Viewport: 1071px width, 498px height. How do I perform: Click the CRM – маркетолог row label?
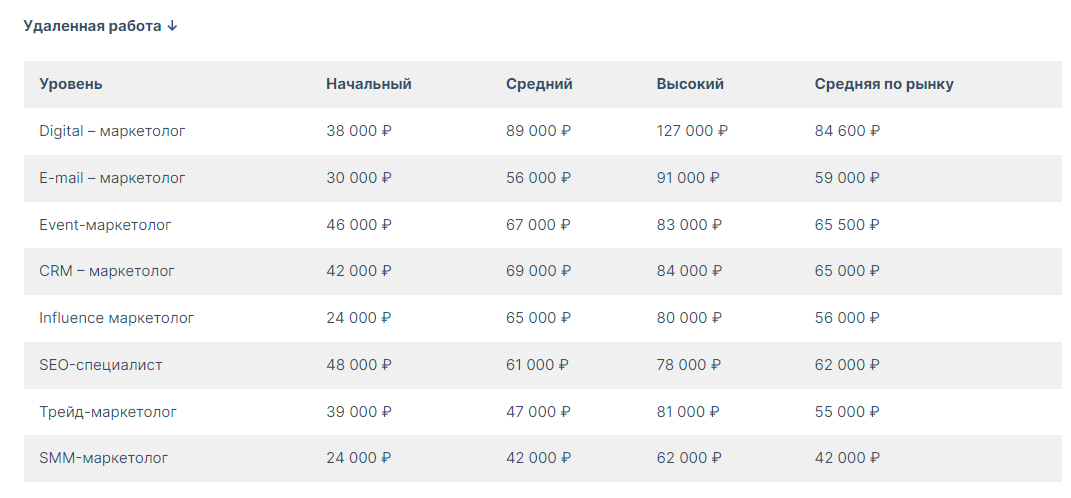coord(107,271)
